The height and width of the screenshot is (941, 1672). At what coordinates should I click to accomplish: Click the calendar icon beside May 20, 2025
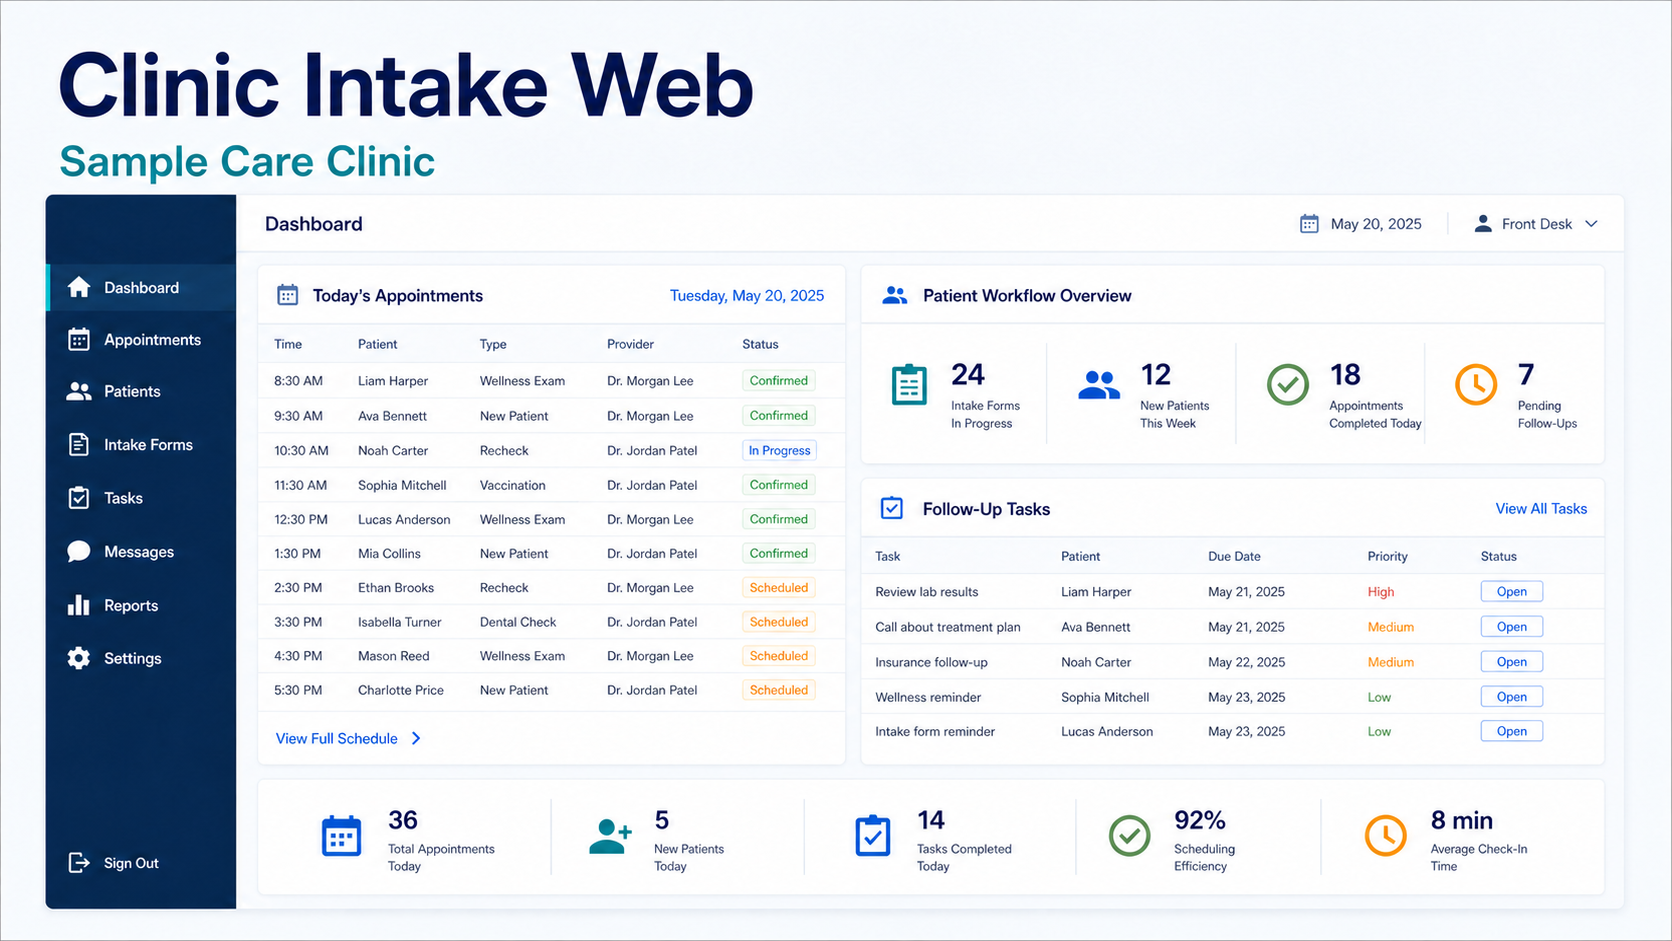1309,224
